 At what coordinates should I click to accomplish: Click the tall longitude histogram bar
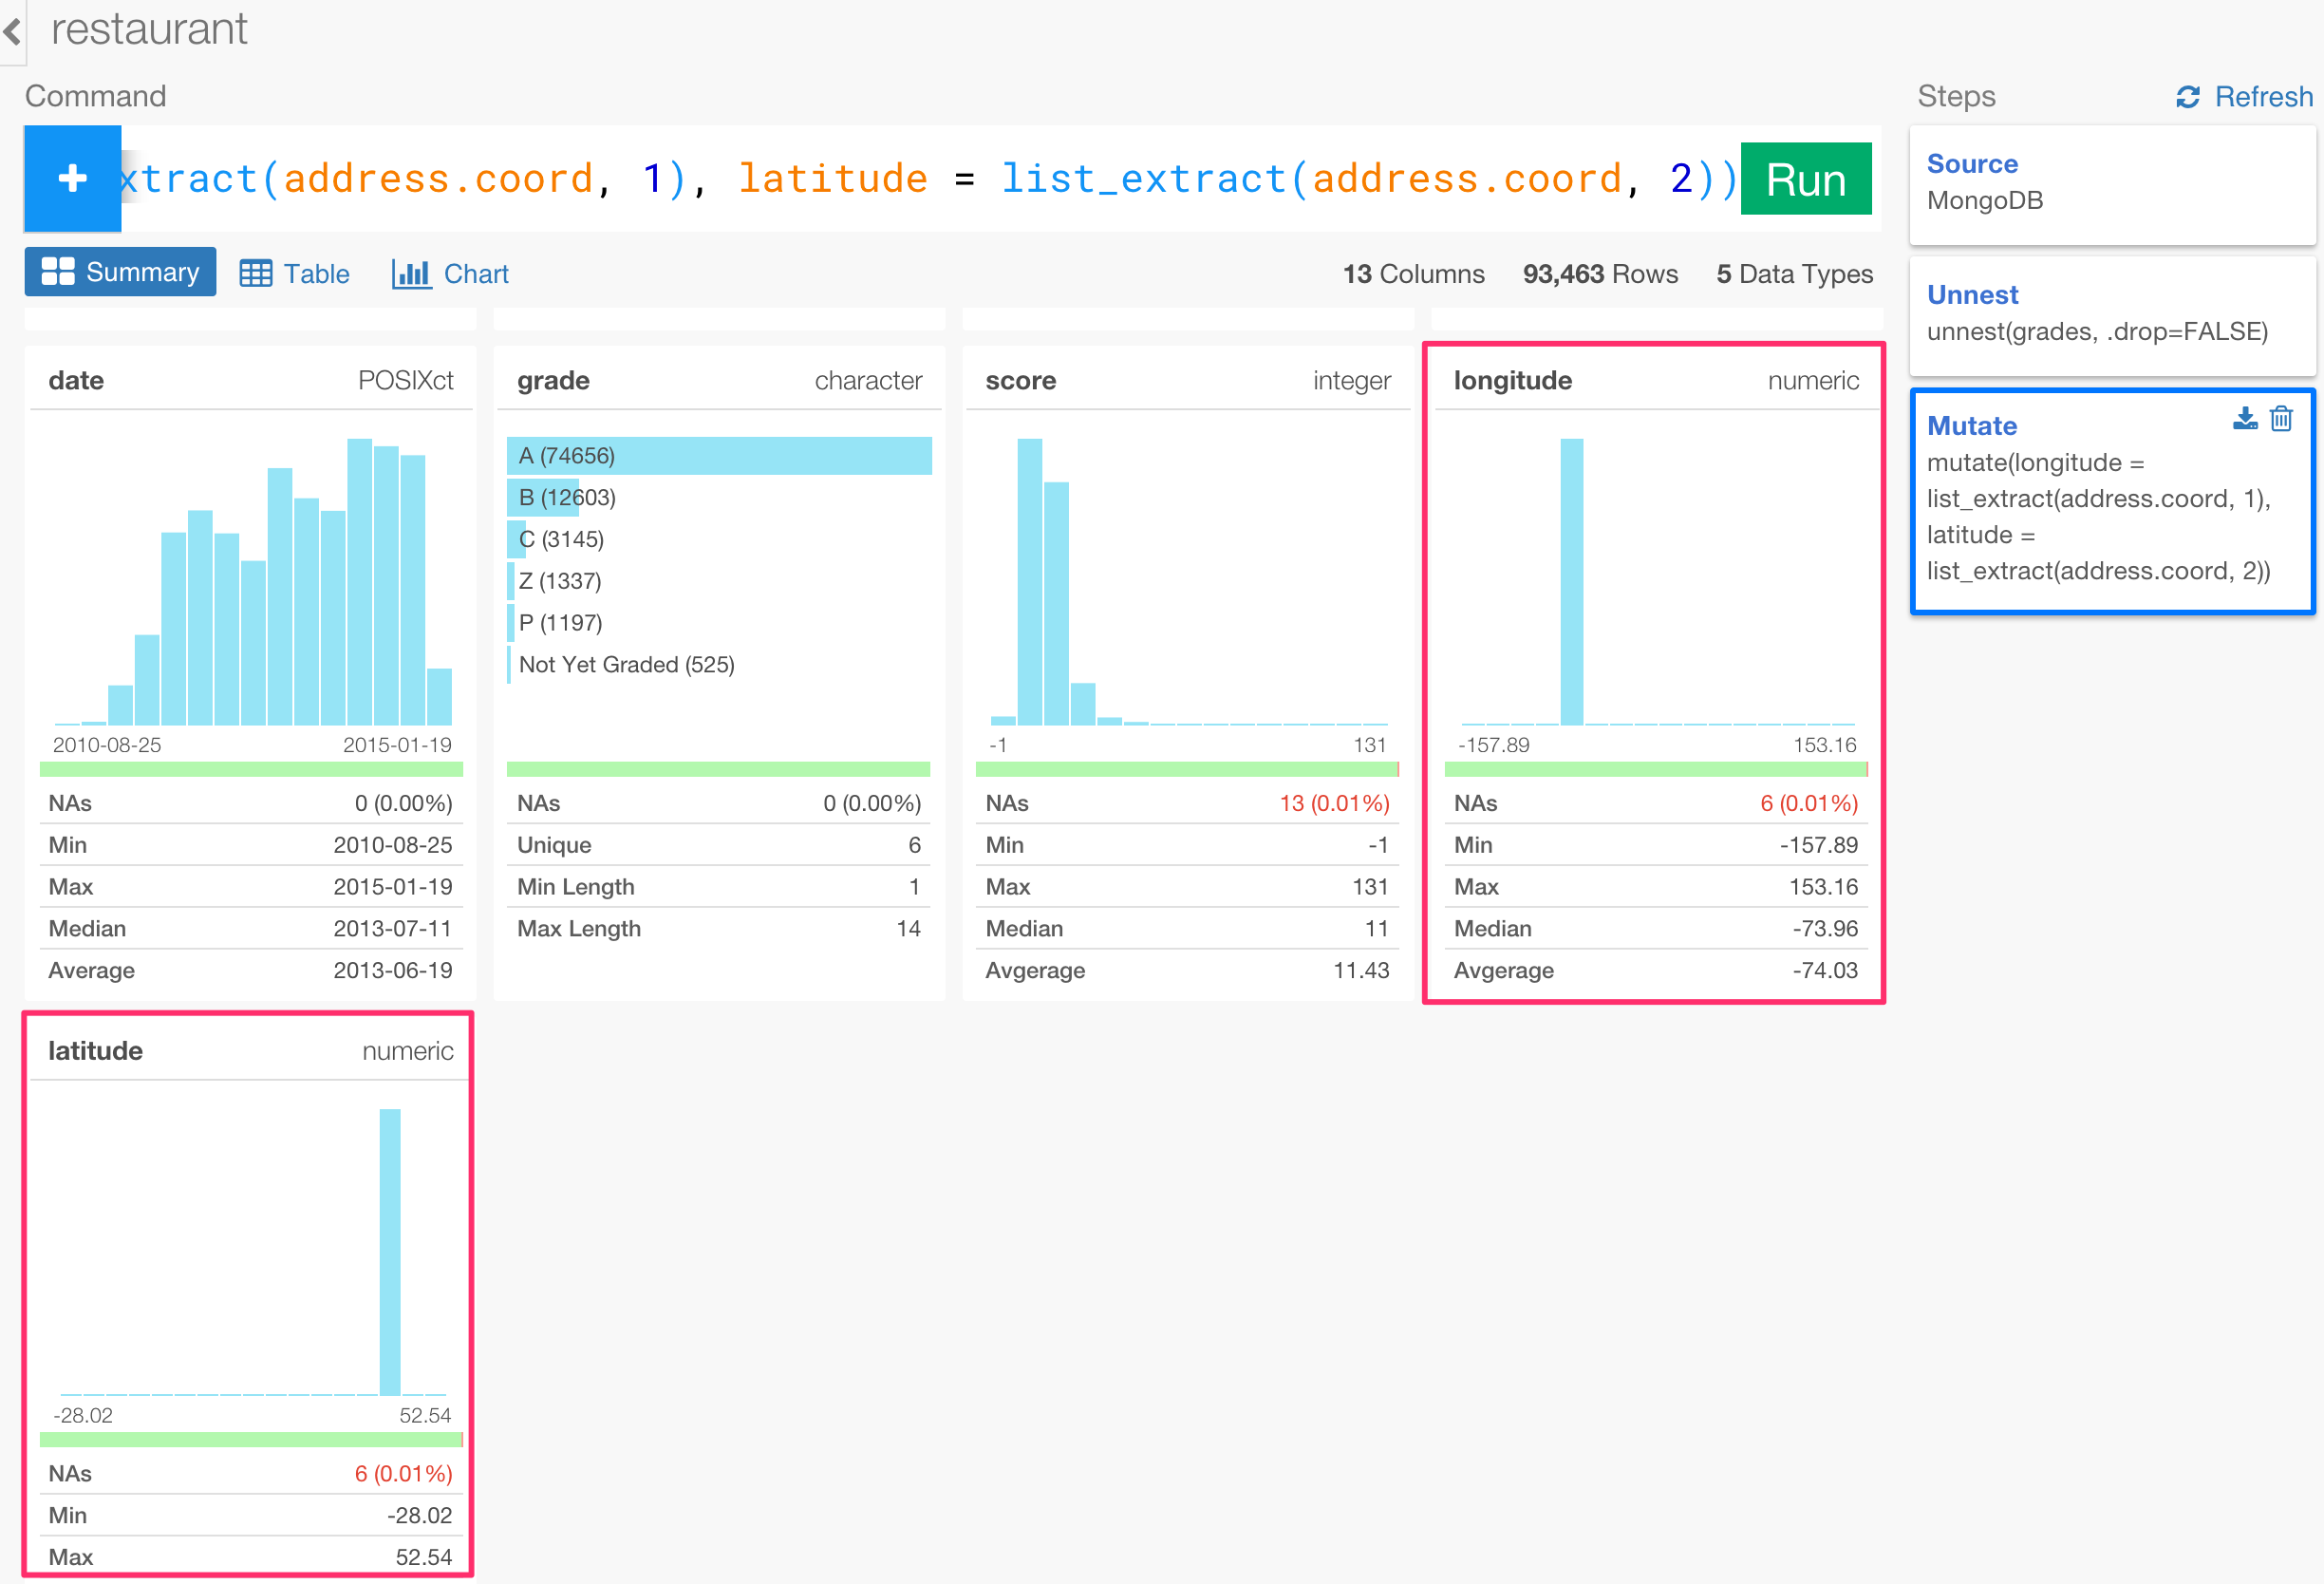point(1571,581)
